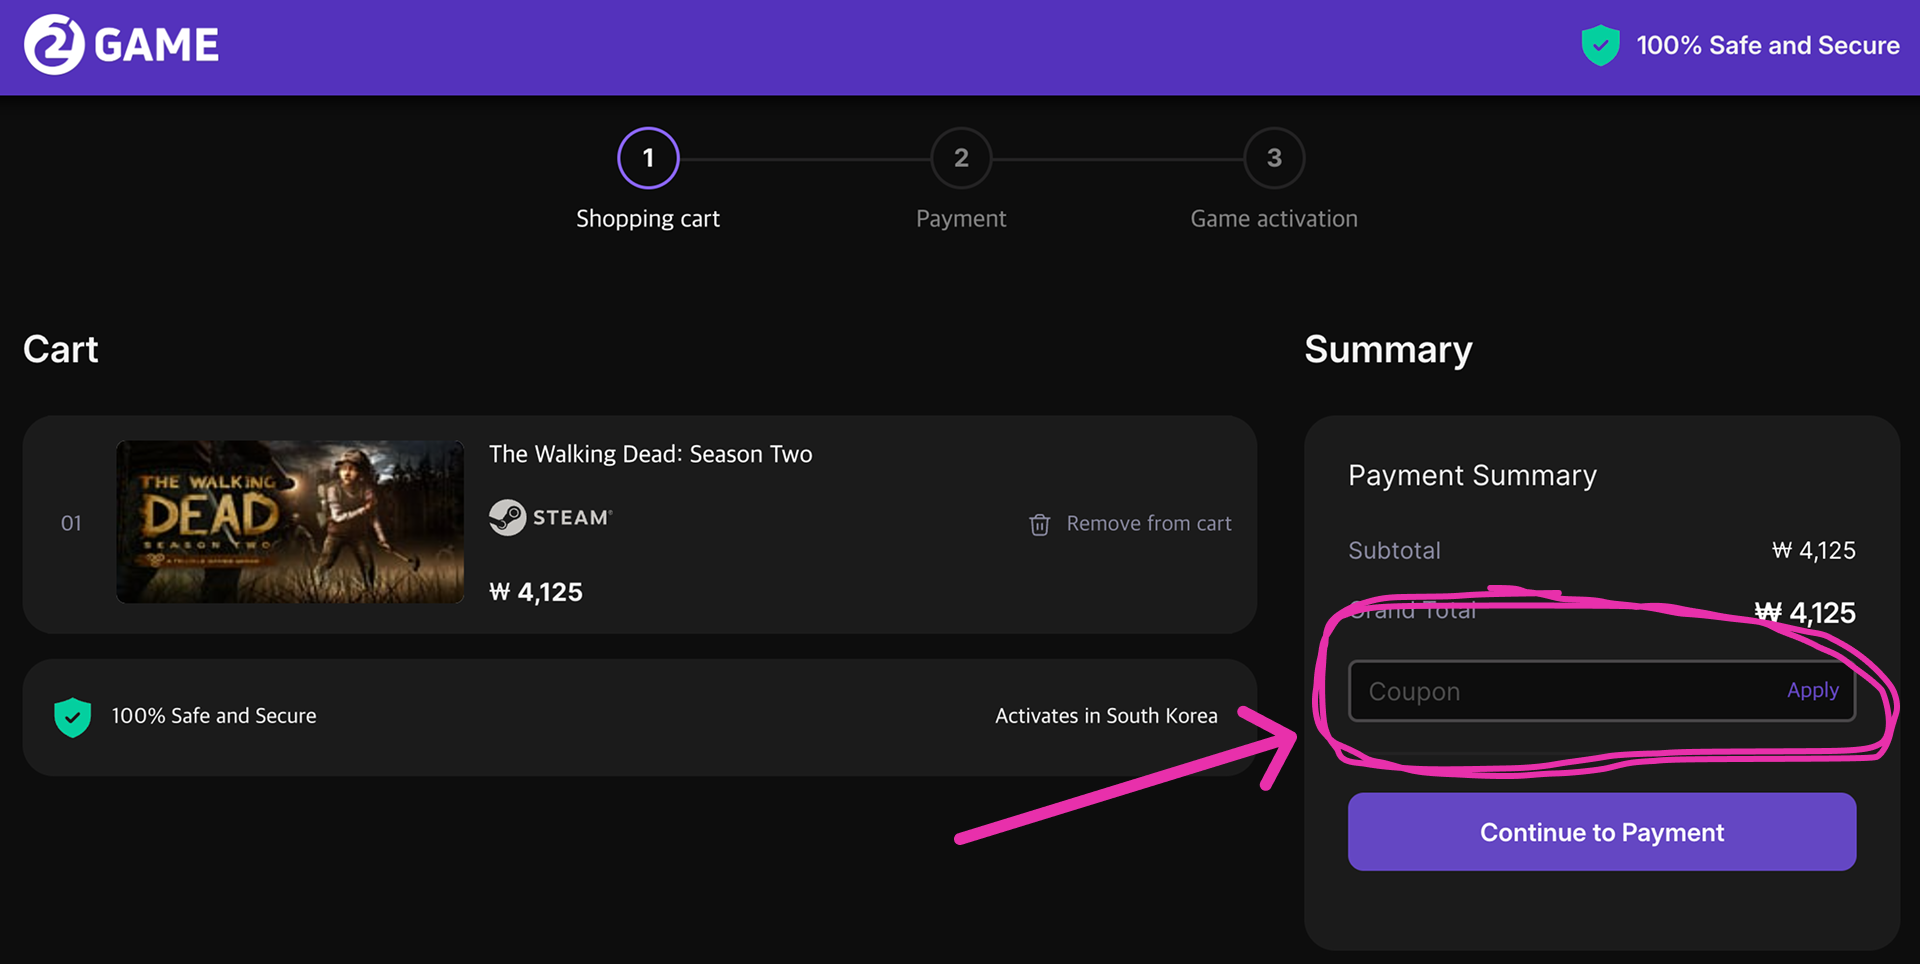This screenshot has height=964, width=1920.
Task: Open The Walking Dead cover thumbnail
Action: pos(290,522)
